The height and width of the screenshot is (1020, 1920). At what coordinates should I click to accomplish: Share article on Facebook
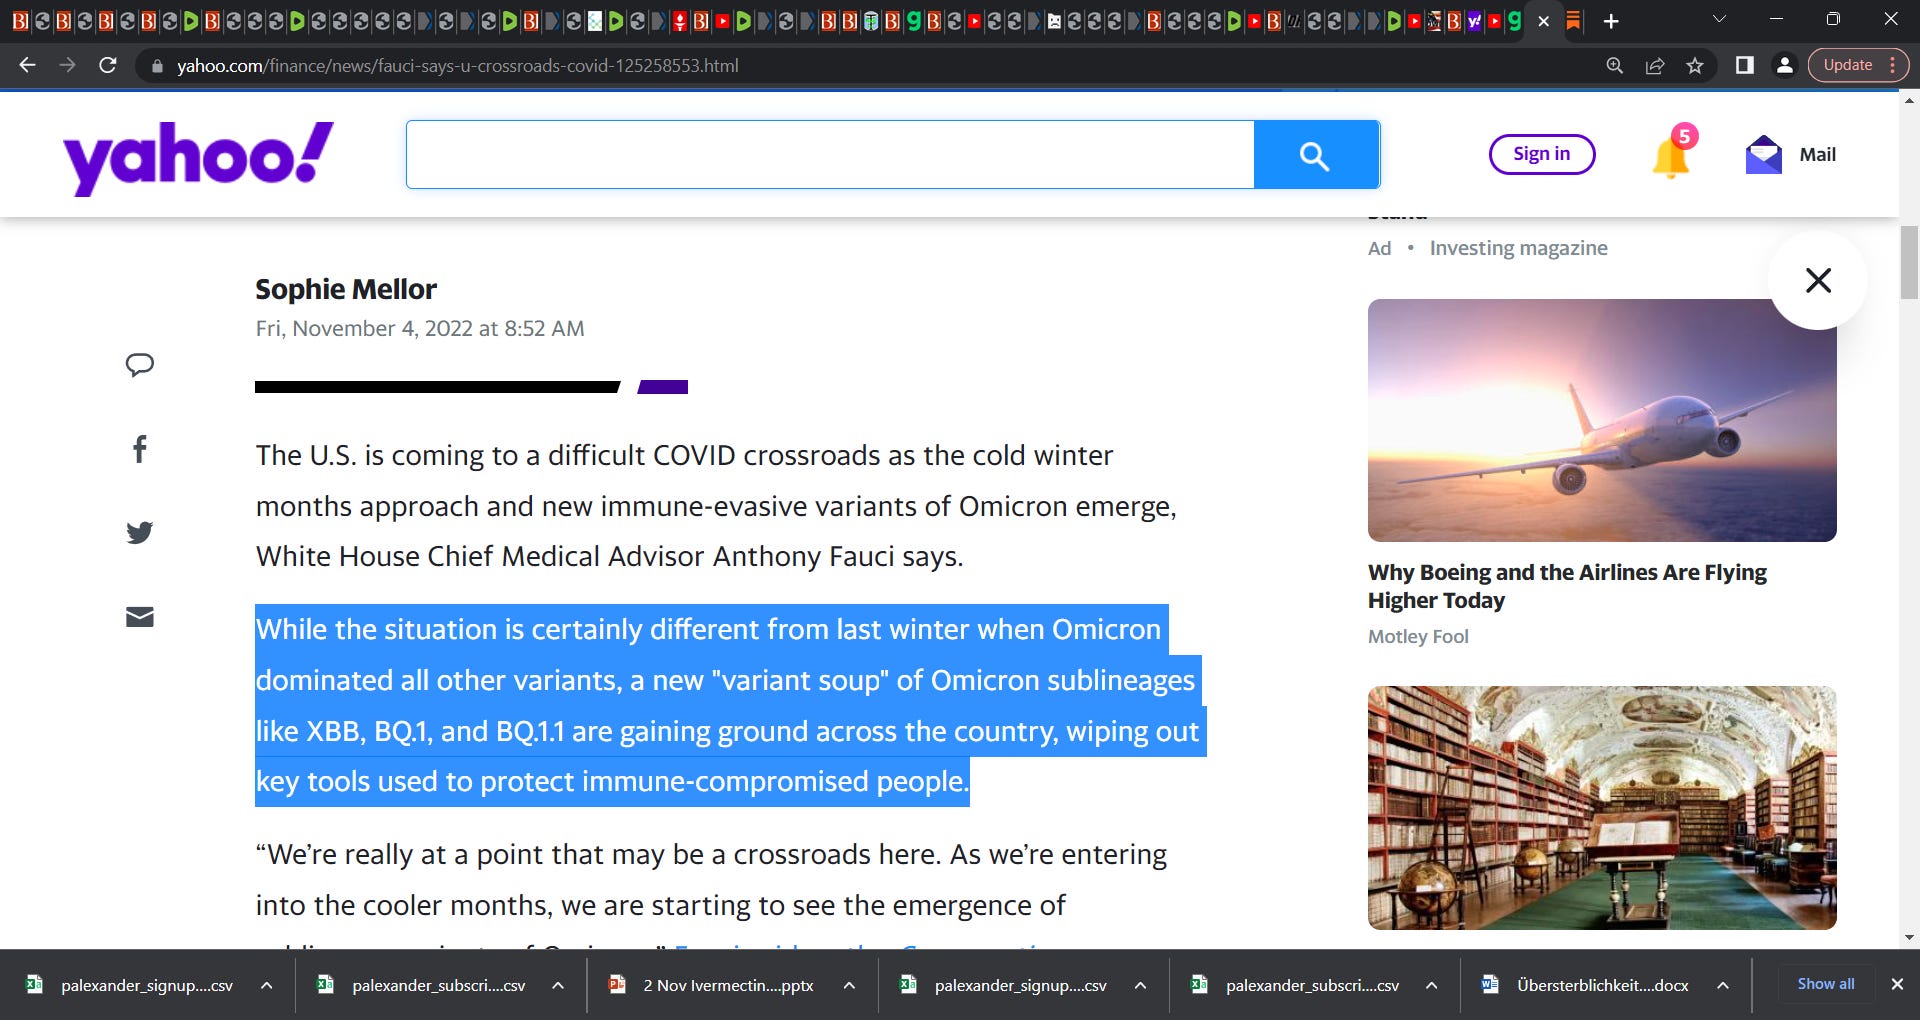140,449
